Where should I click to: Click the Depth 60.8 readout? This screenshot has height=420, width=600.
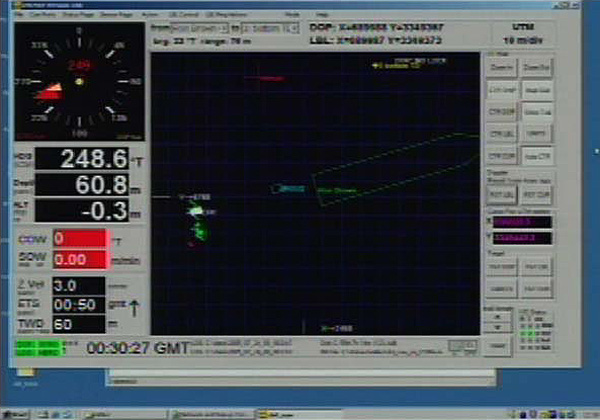click(82, 185)
